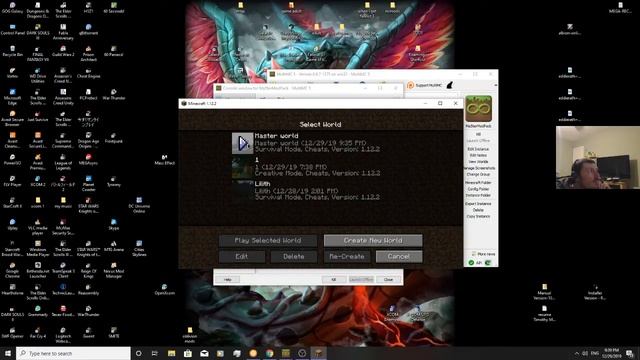Click Config Folder in MultiMC sidebar
Viewport: 640px width, 360px height.
point(478,189)
